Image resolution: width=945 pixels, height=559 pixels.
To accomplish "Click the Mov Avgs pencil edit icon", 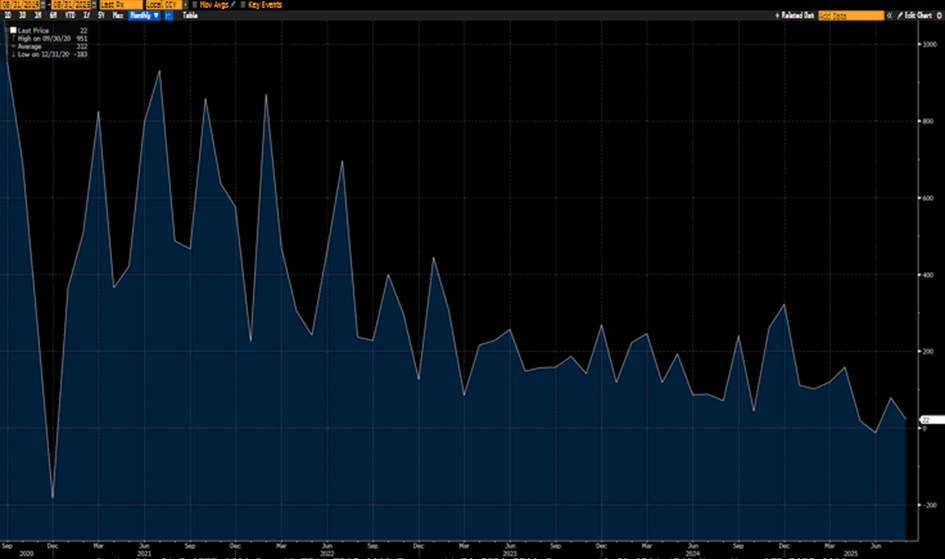I will pyautogui.click(x=233, y=5).
